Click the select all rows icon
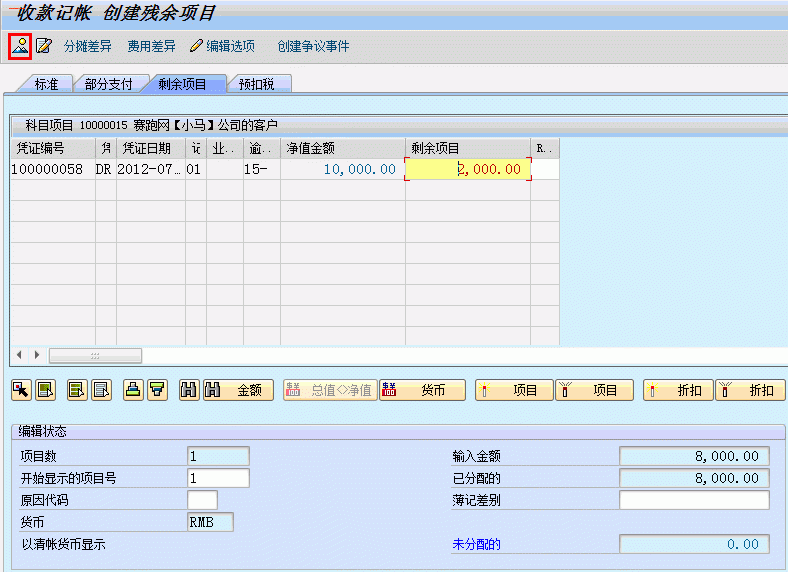 click(77, 390)
